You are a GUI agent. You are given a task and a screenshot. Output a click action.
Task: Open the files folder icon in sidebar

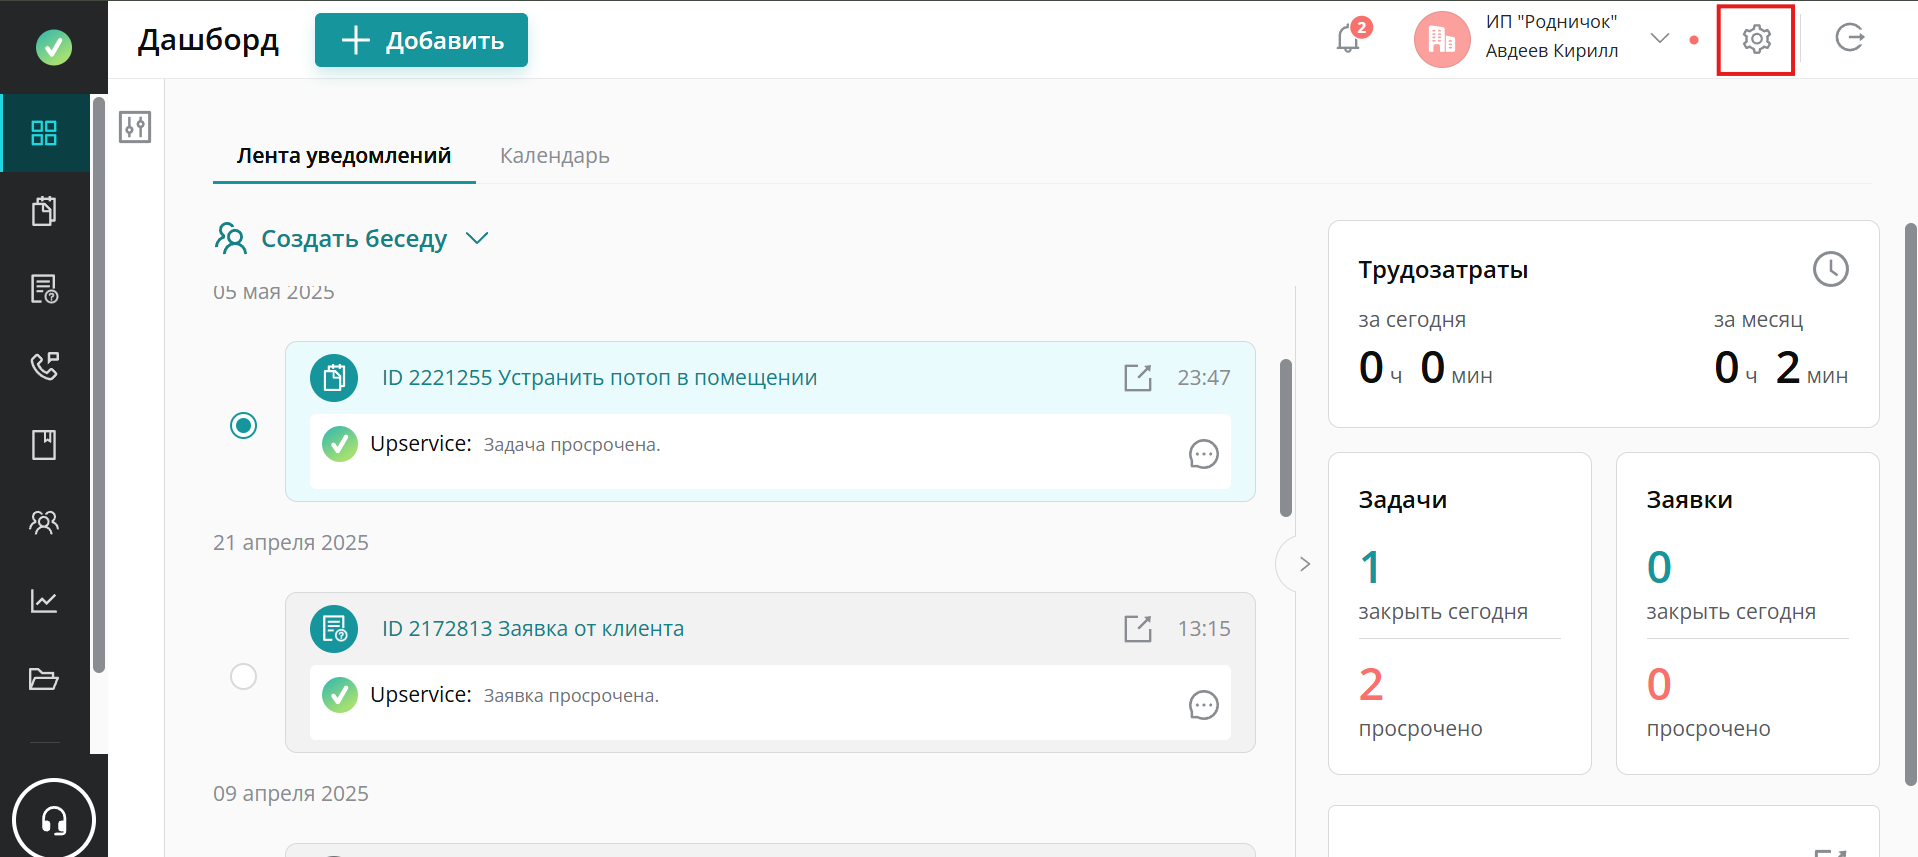(x=44, y=679)
